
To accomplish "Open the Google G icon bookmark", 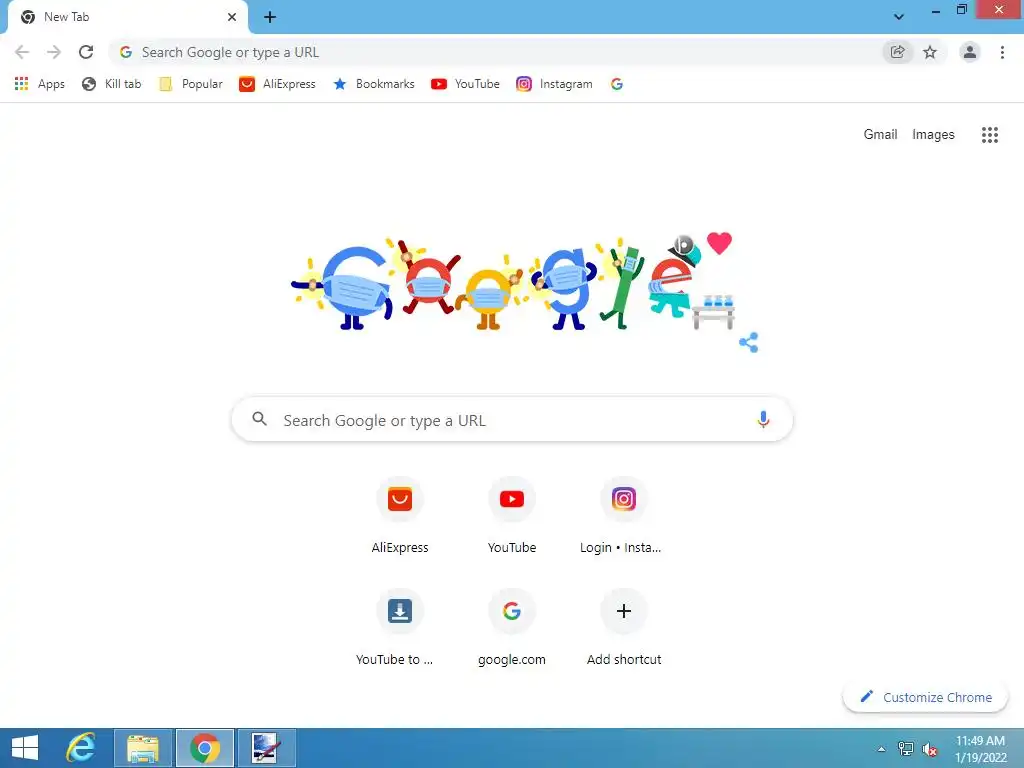I will (x=616, y=84).
